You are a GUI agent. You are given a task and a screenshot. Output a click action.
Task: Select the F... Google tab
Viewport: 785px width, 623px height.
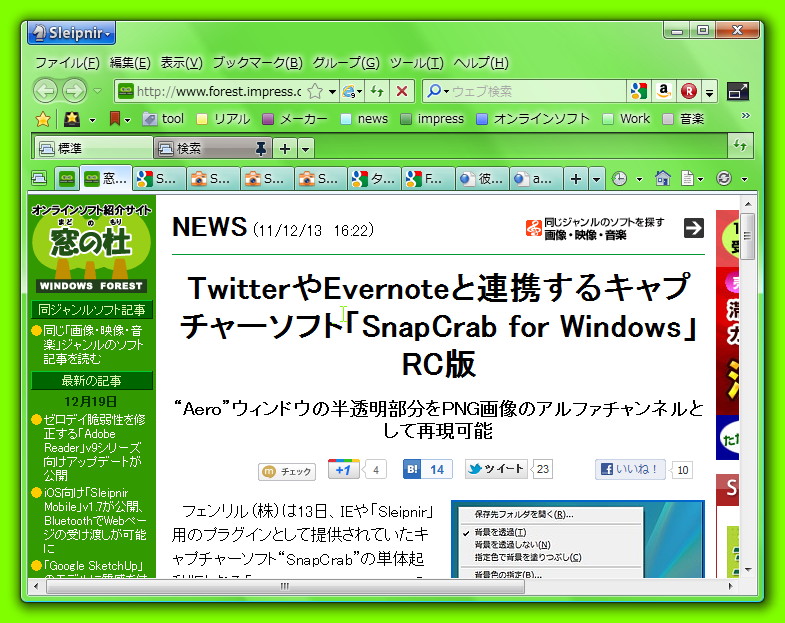coord(428,179)
